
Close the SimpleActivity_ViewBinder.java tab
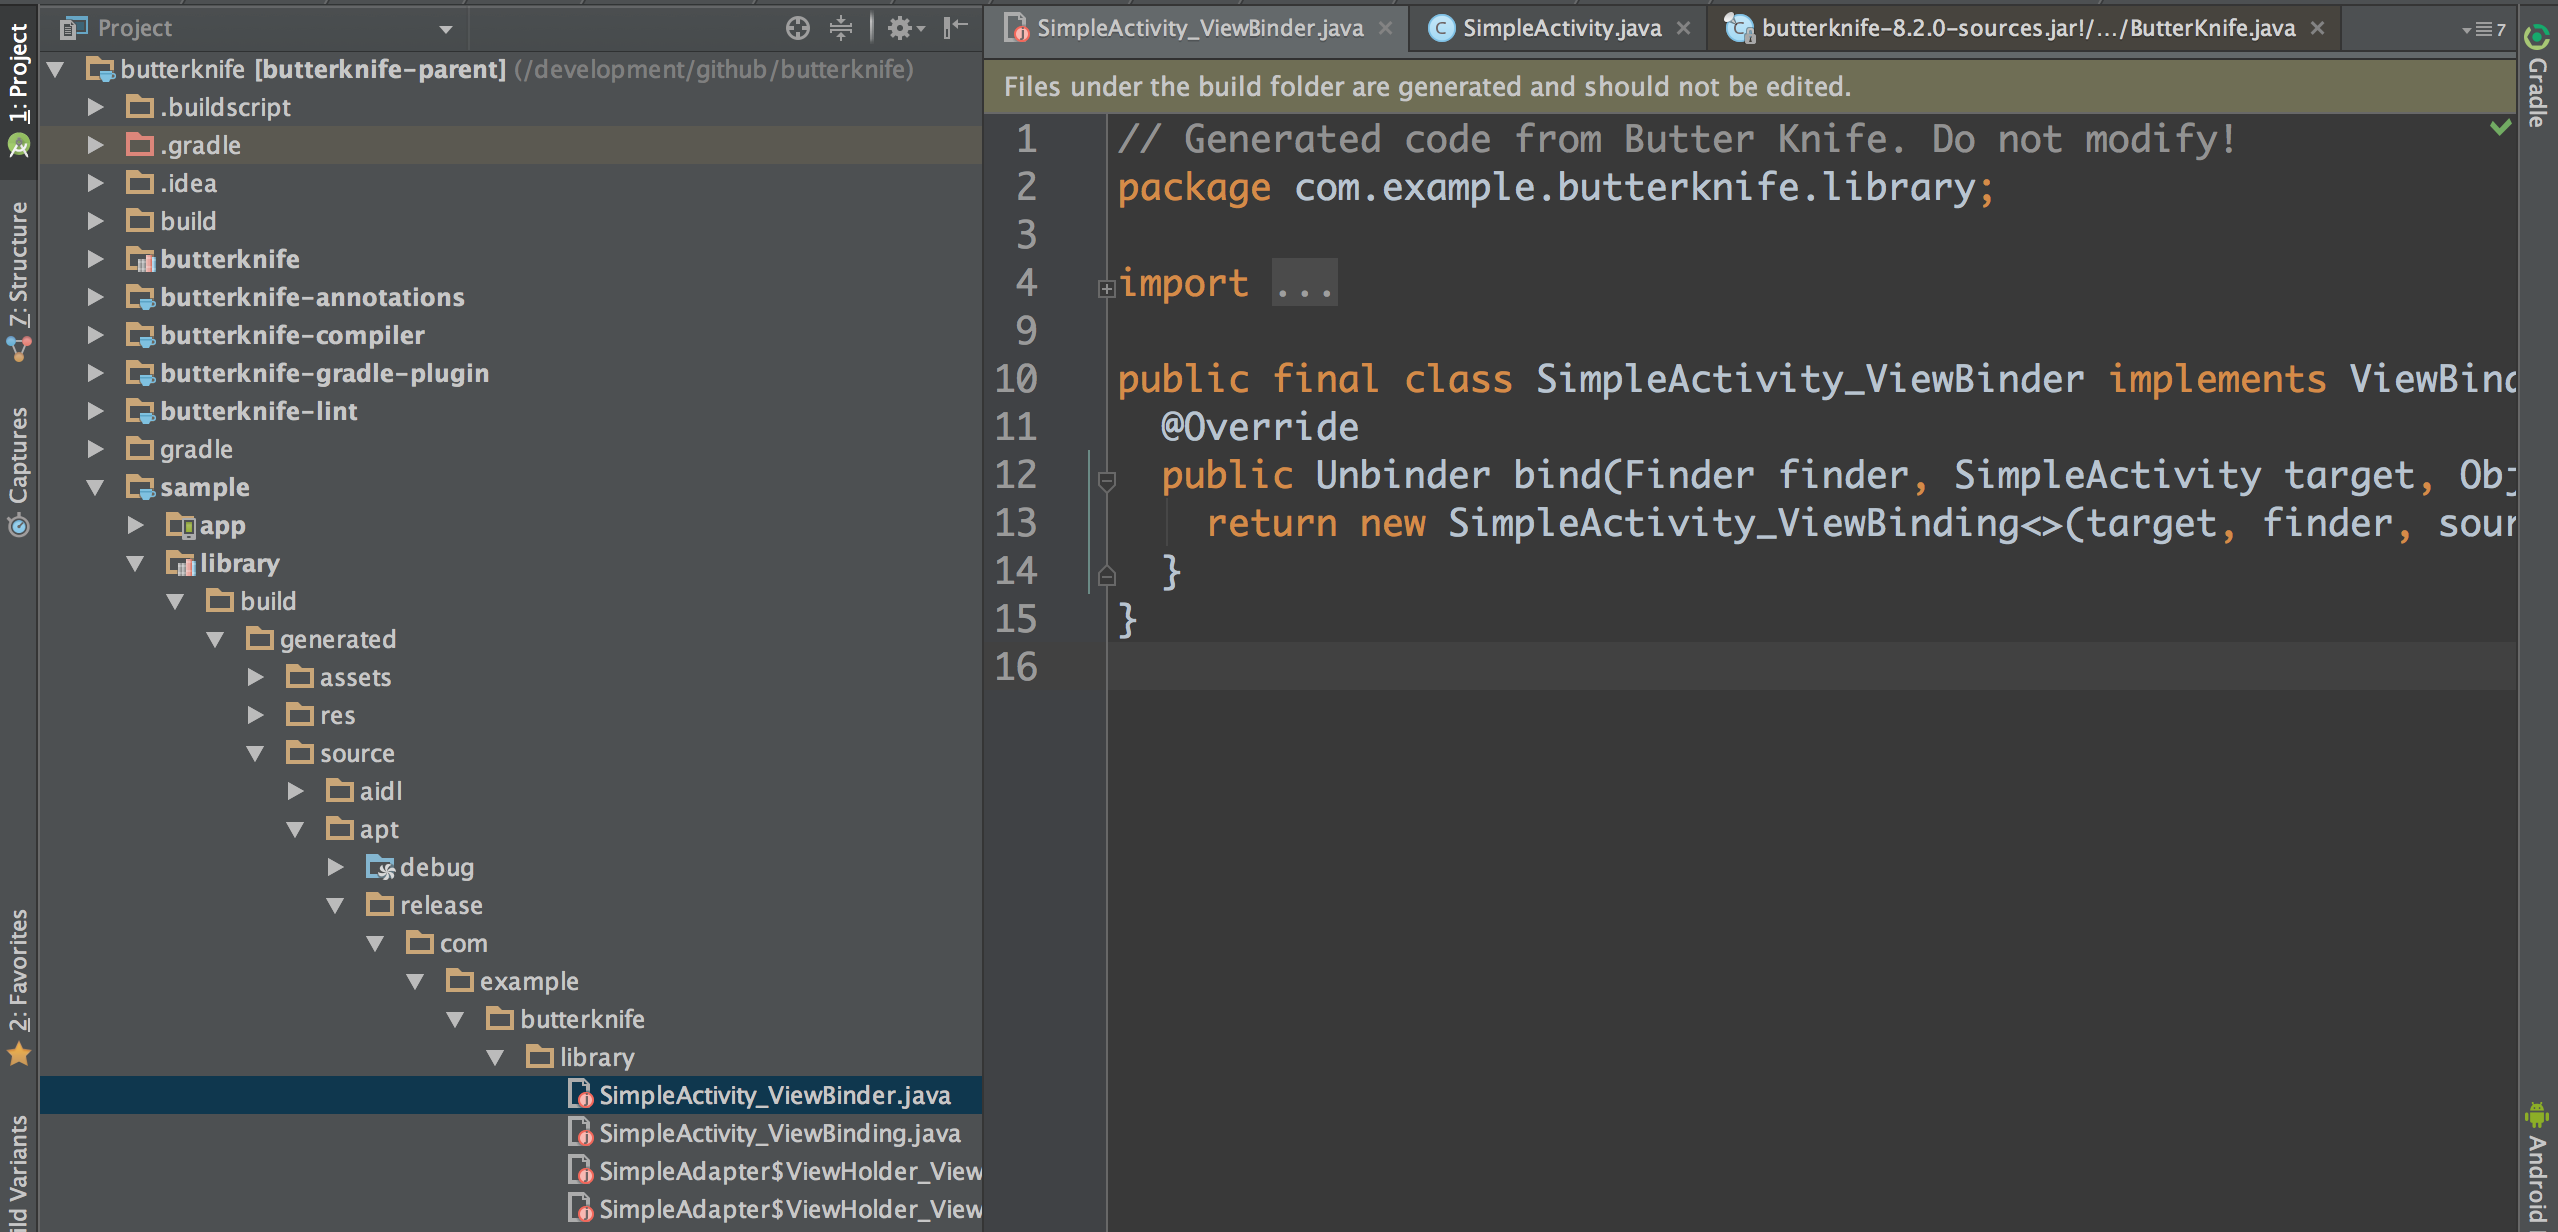tap(1385, 28)
